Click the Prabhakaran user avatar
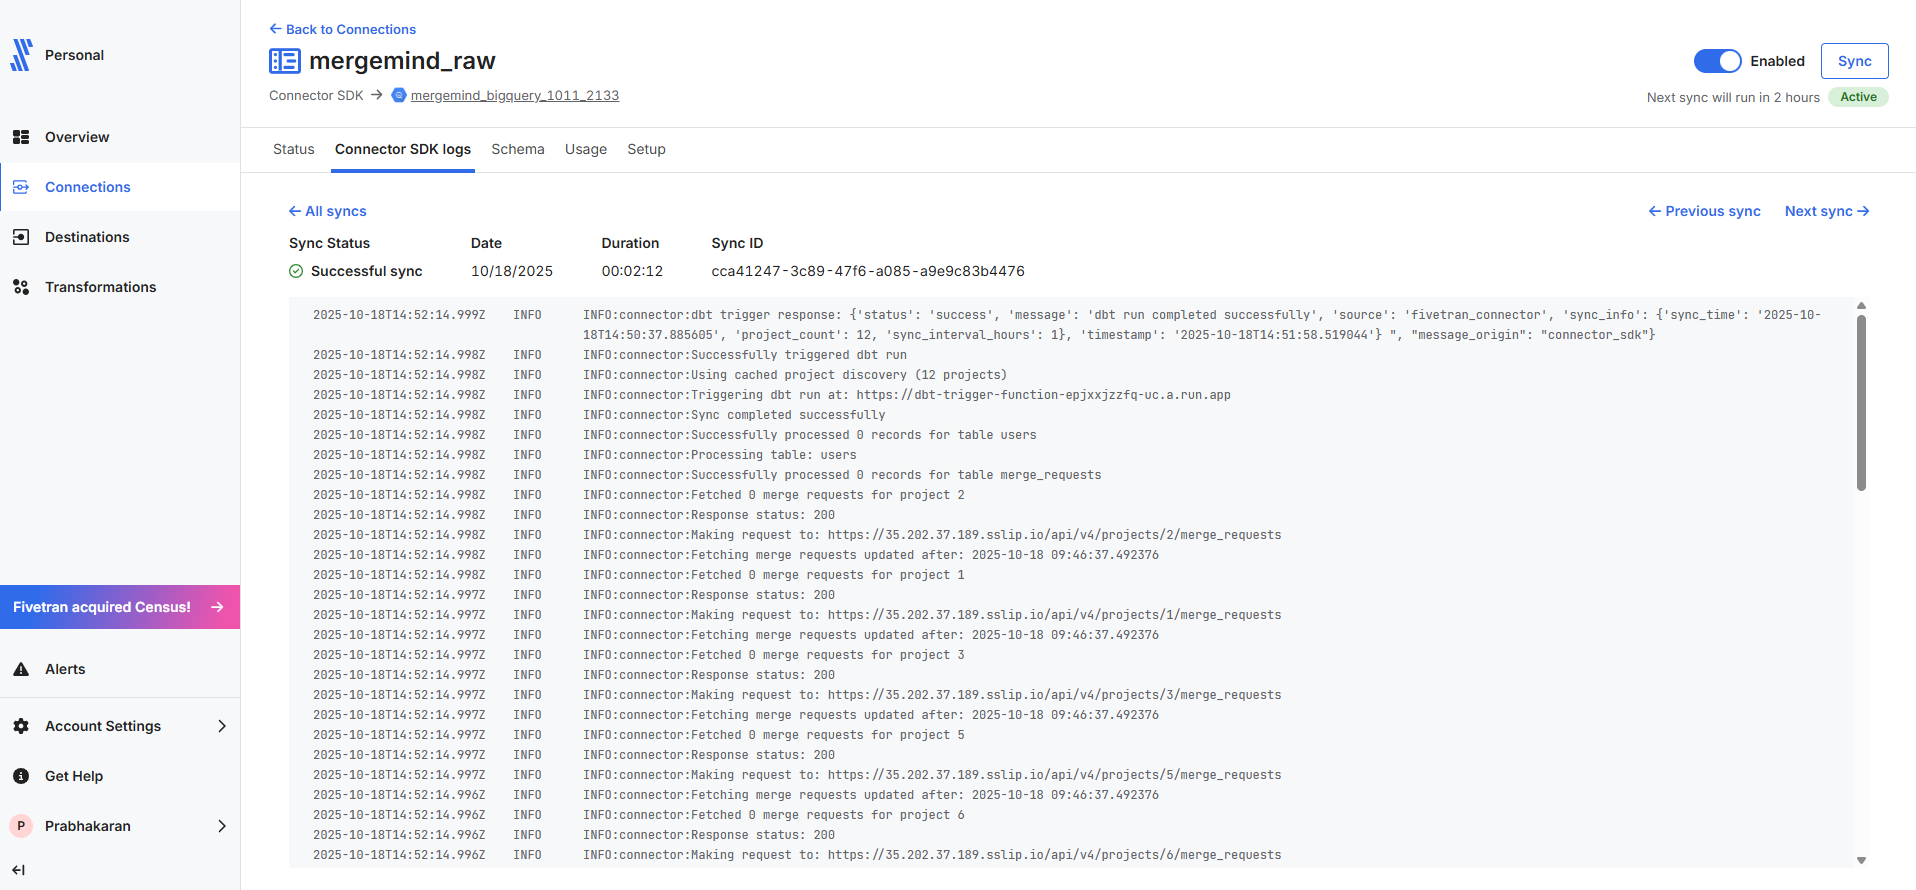Image resolution: width=1916 pixels, height=890 pixels. [21, 826]
